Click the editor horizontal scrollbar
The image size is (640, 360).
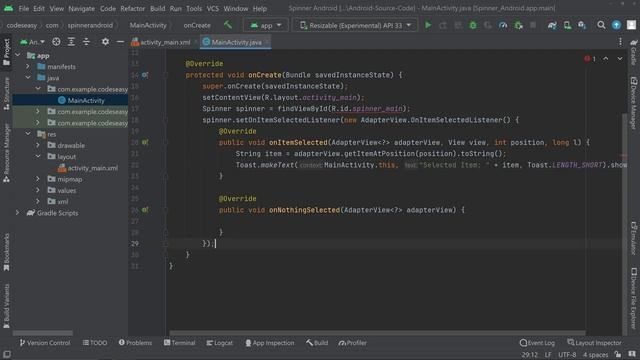tap(377, 333)
